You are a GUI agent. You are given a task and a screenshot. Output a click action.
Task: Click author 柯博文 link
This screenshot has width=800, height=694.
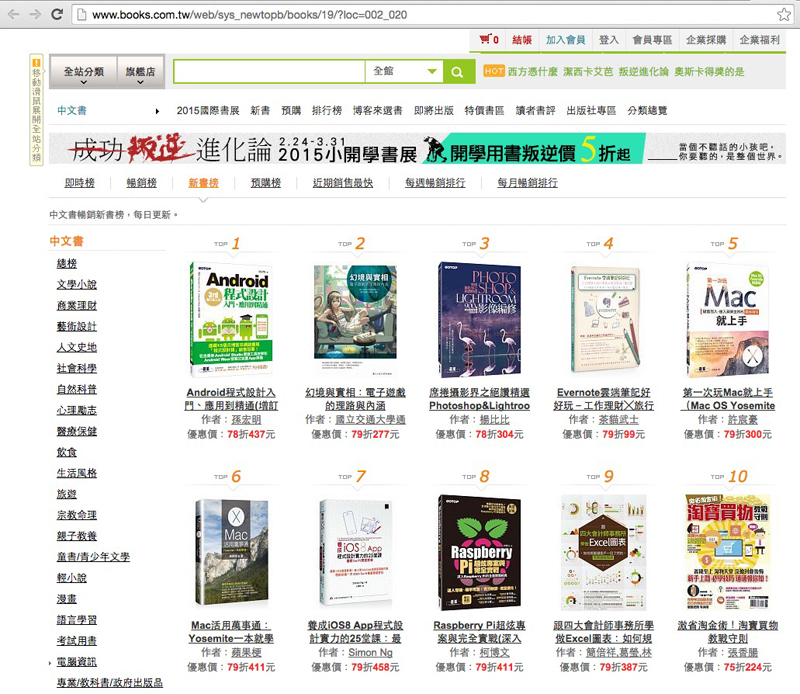(494, 652)
